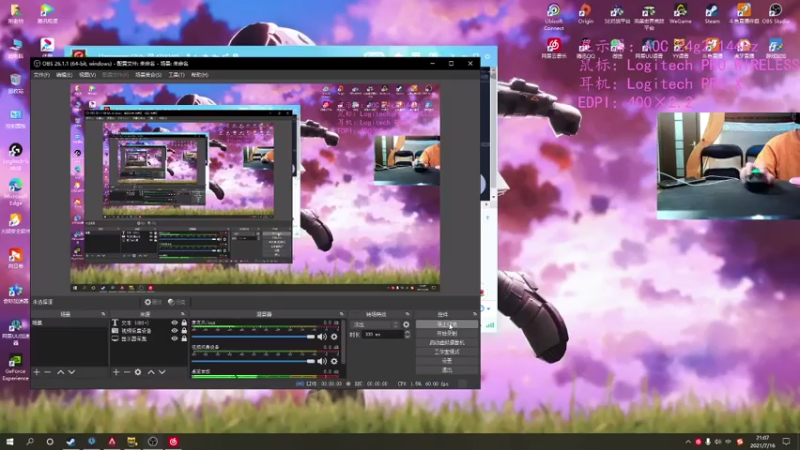800x450 pixels.
Task: Open source properties gear in the Sources panel
Action: coord(138,372)
